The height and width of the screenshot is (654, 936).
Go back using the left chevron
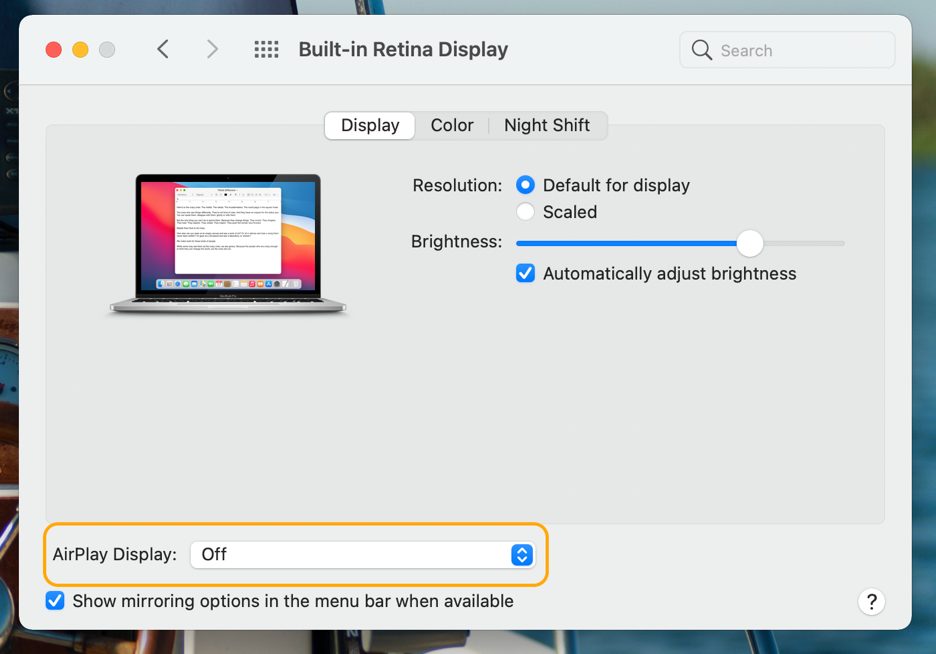click(163, 49)
